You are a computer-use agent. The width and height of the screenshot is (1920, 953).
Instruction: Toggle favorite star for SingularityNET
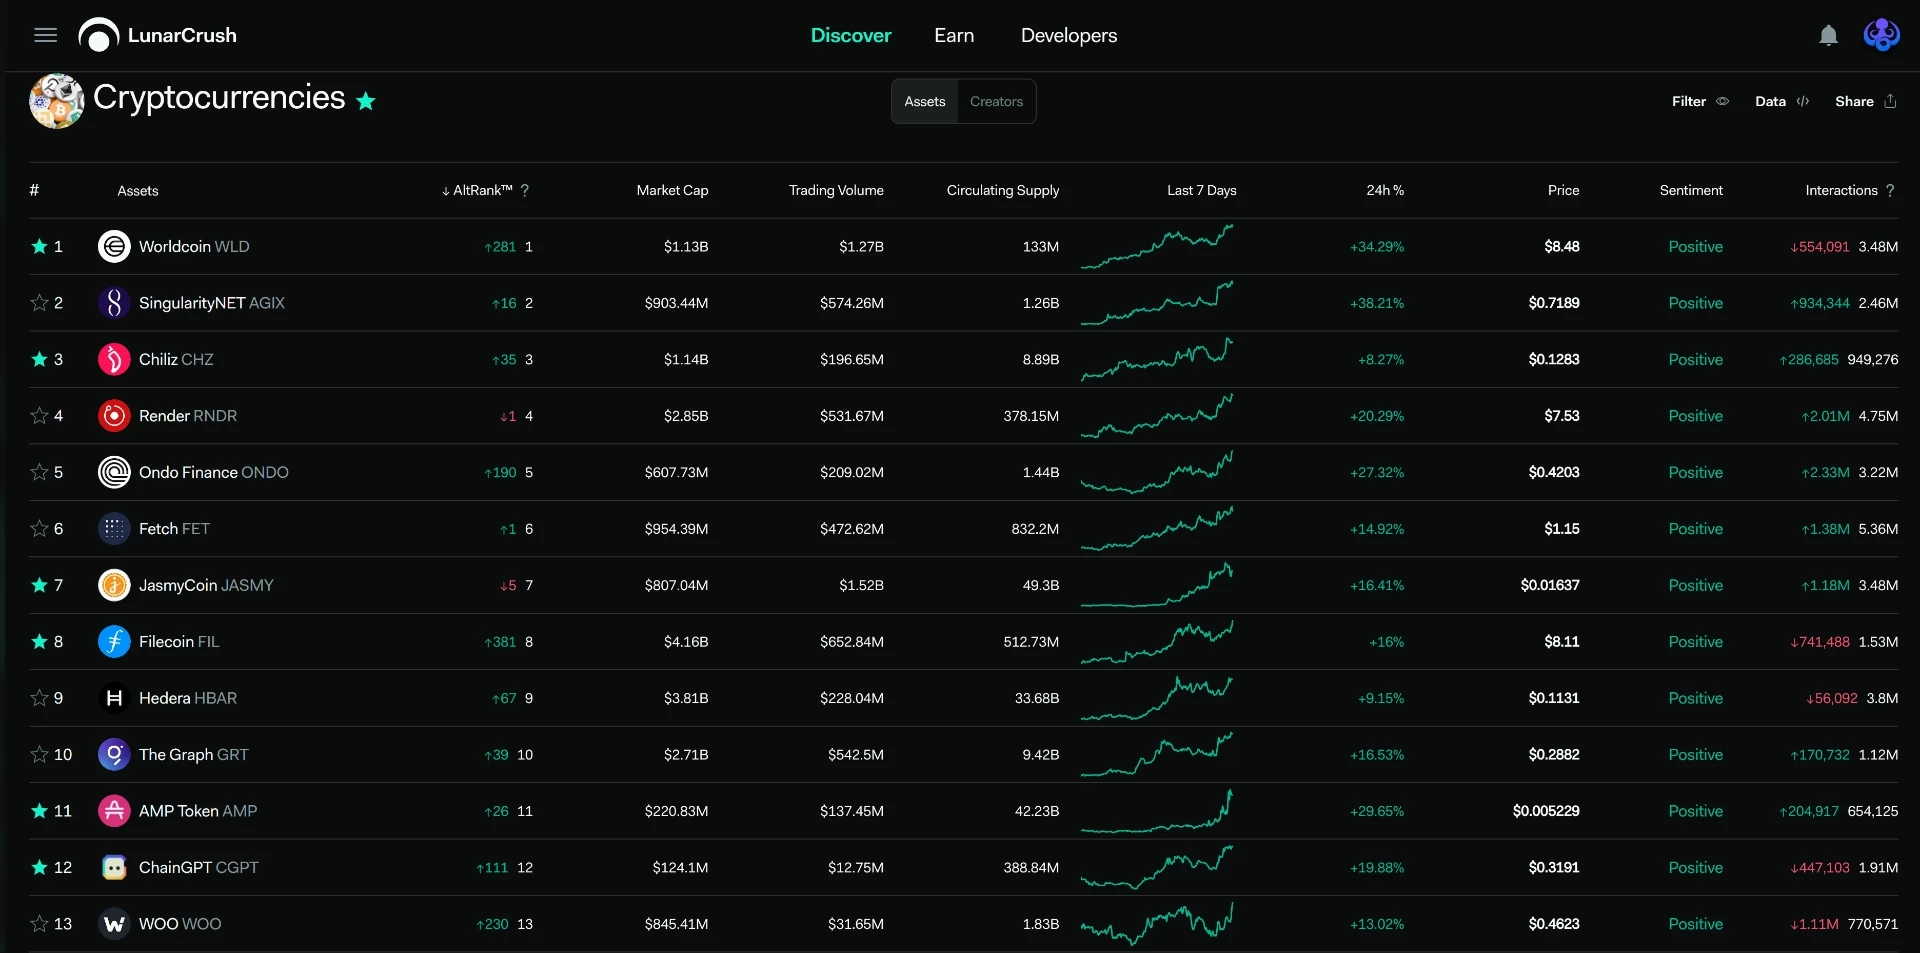39,303
